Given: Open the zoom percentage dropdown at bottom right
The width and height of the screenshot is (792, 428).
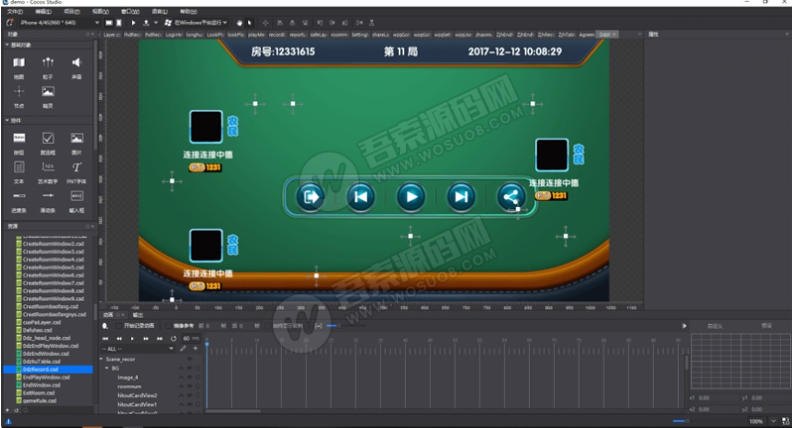Looking at the screenshot, I should 773,421.
